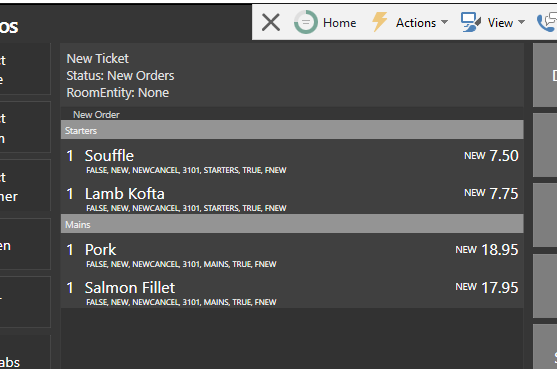
Task: Open the Home menu label
Action: click(x=339, y=23)
